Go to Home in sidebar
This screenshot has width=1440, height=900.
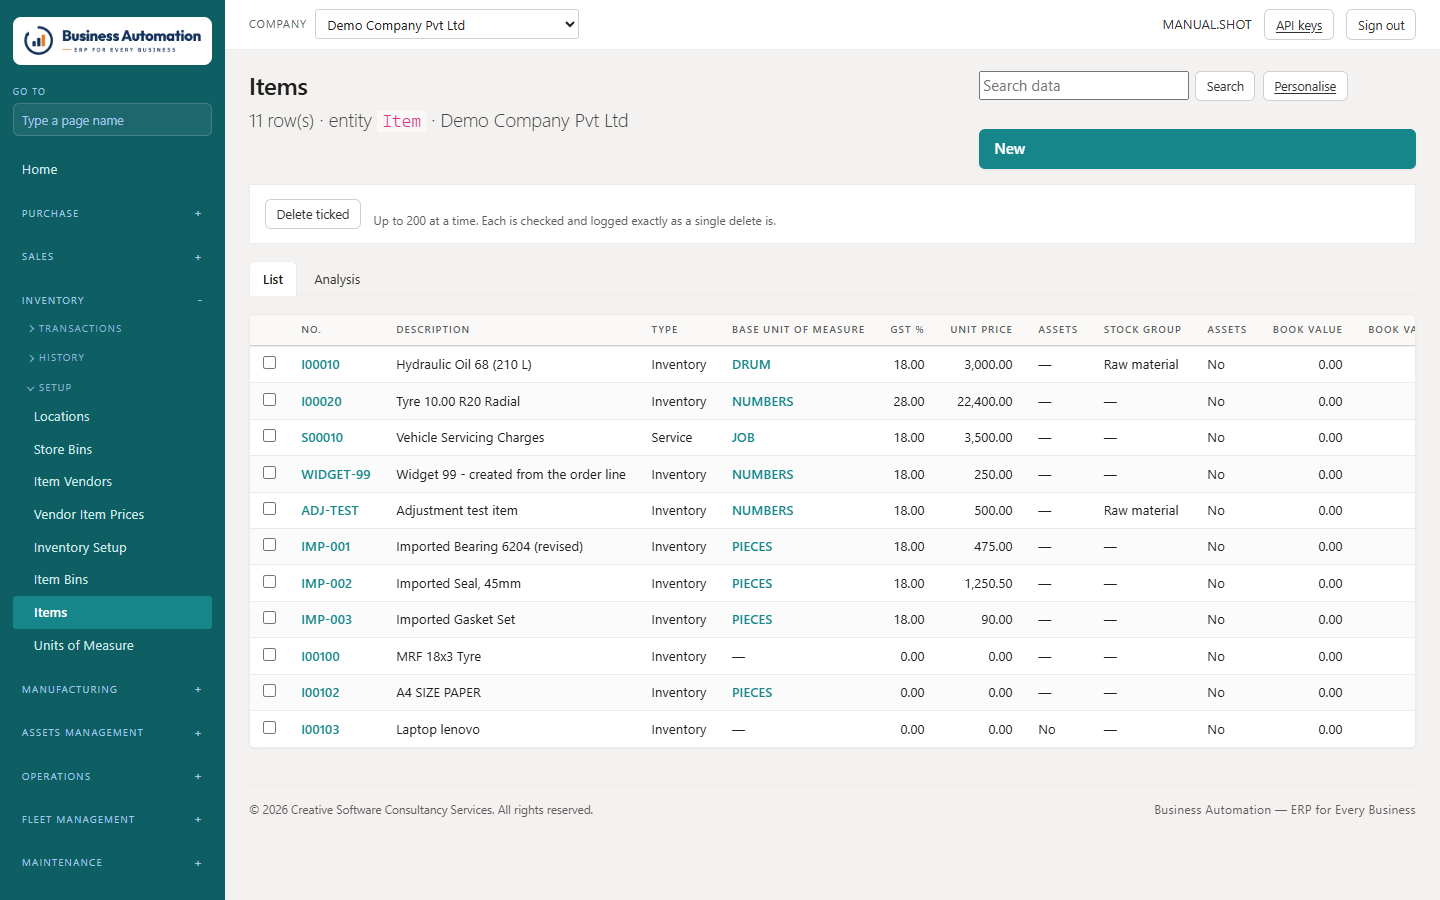(x=112, y=170)
